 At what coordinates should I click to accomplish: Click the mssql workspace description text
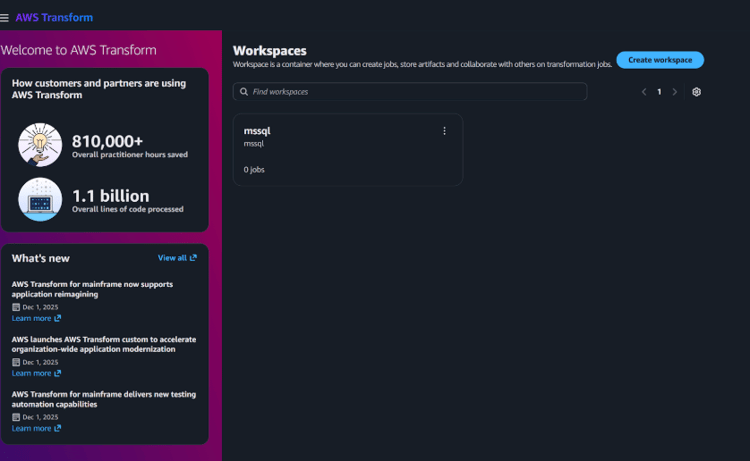(x=254, y=143)
